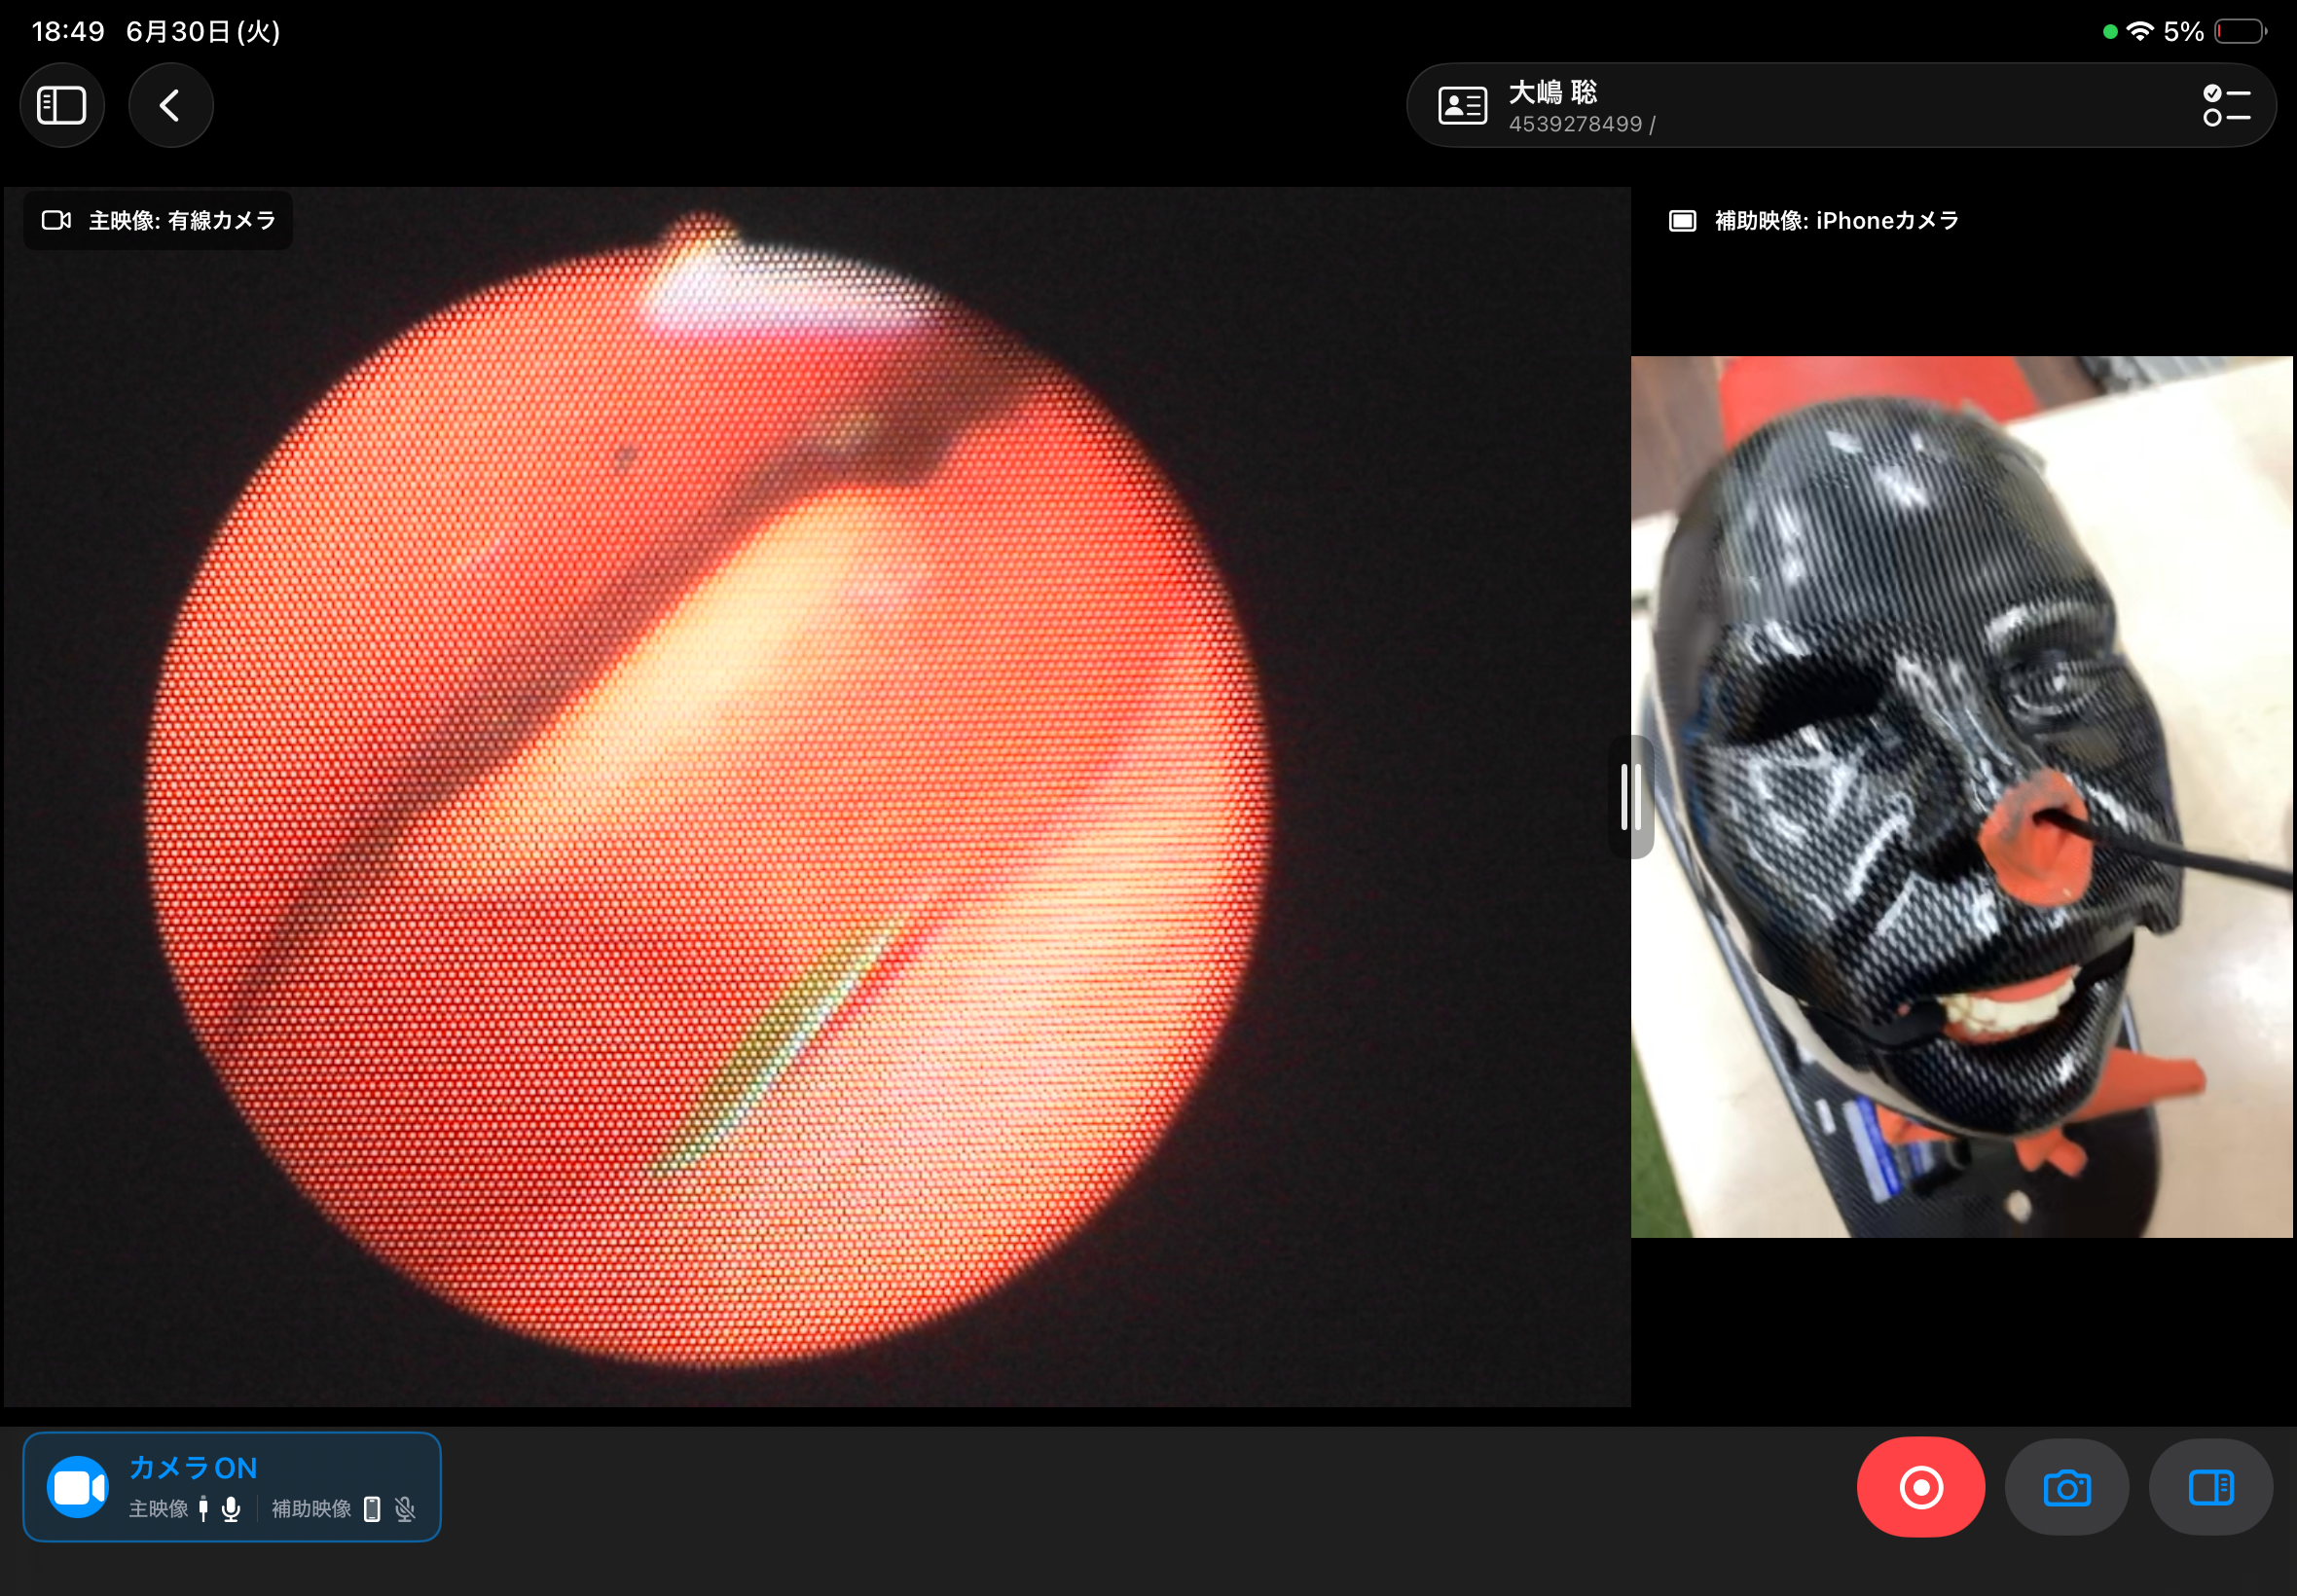Image resolution: width=2297 pixels, height=1596 pixels.
Task: Unmute the 補助映像 muted microphone
Action: [x=405, y=1509]
